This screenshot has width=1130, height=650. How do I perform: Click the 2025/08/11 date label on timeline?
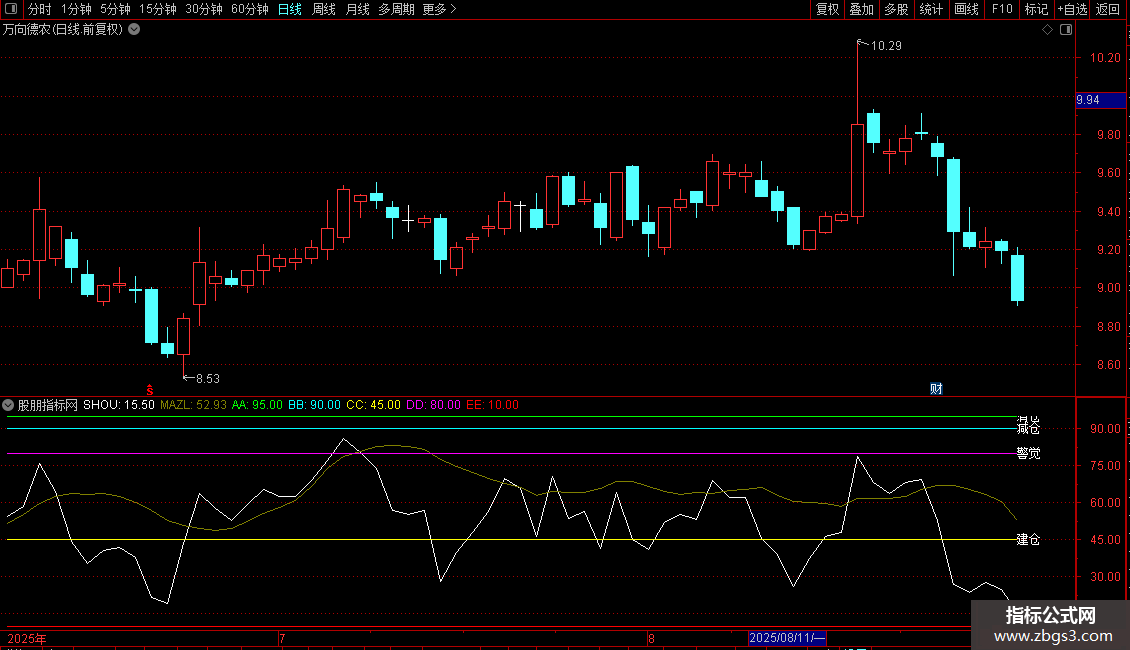point(787,638)
